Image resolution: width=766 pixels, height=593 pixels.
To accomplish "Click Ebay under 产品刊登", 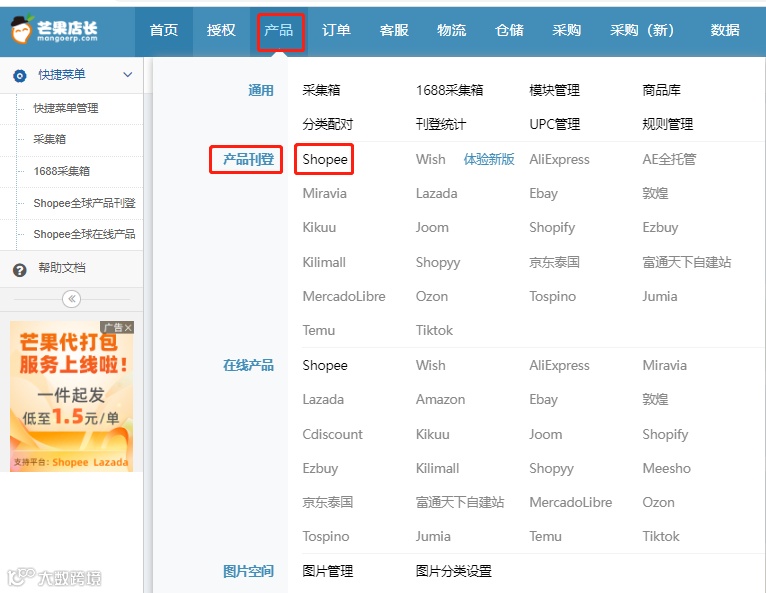I will click(543, 194).
